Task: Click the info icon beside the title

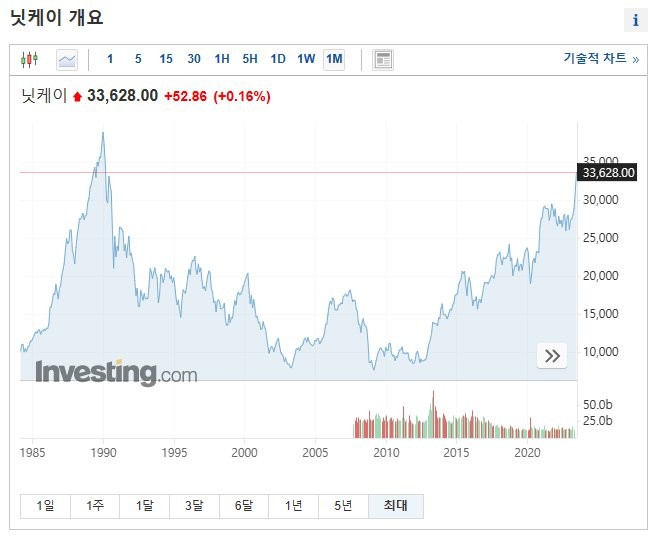Action: click(x=635, y=20)
